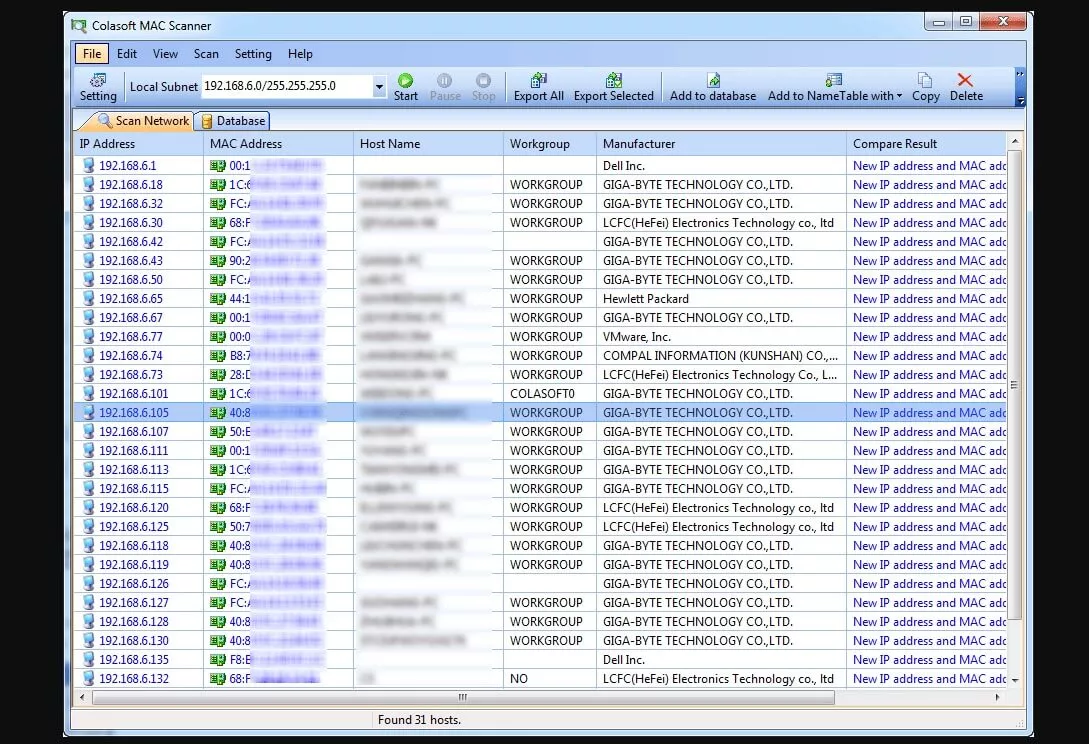Click the vertical scrollbar up arrow
1089x744 pixels.
1015,142
